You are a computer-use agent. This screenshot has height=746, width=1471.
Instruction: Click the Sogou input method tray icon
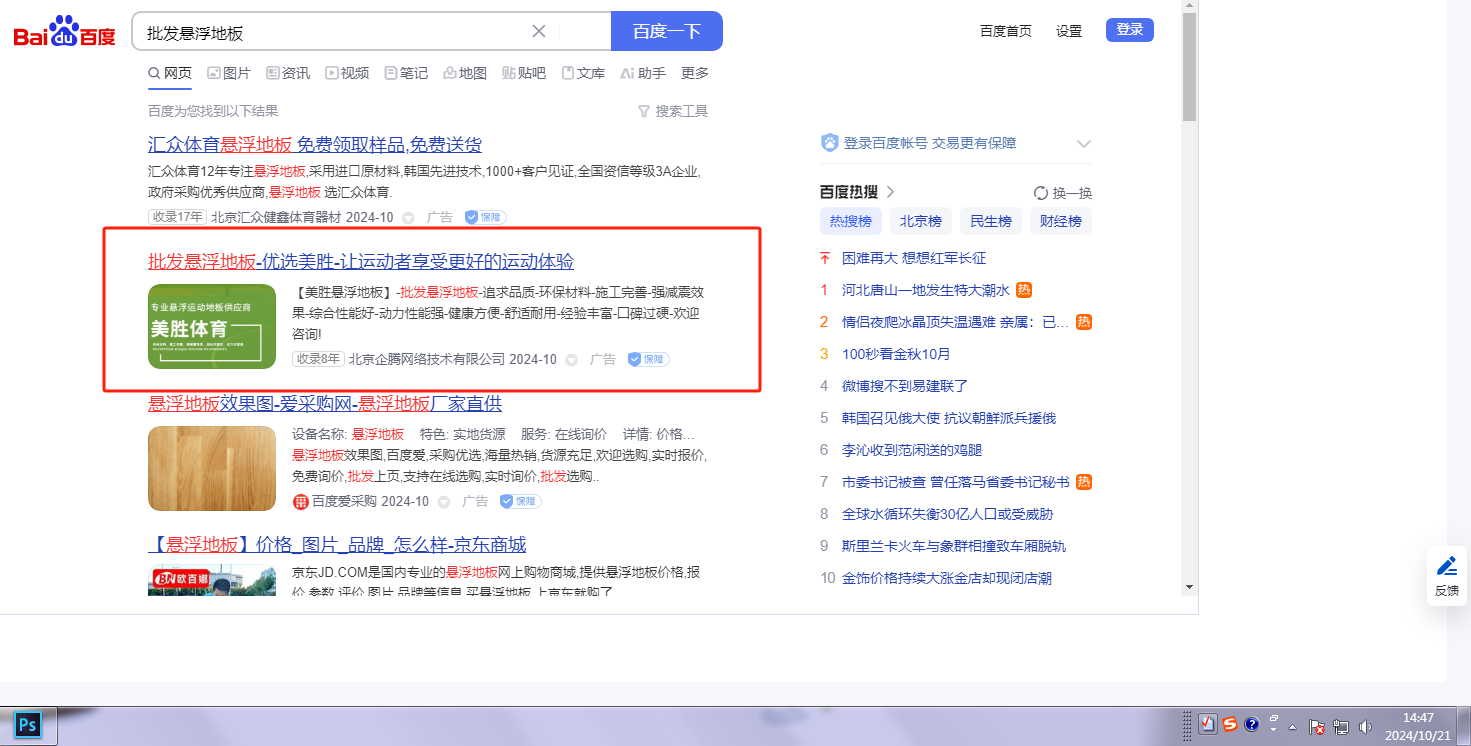(1229, 725)
